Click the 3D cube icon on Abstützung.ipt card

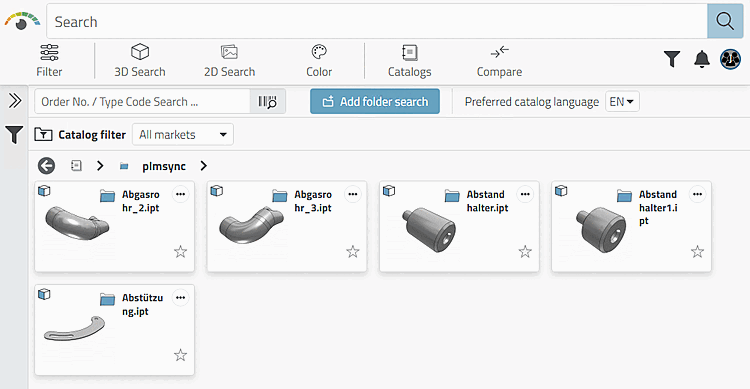[x=44, y=294]
